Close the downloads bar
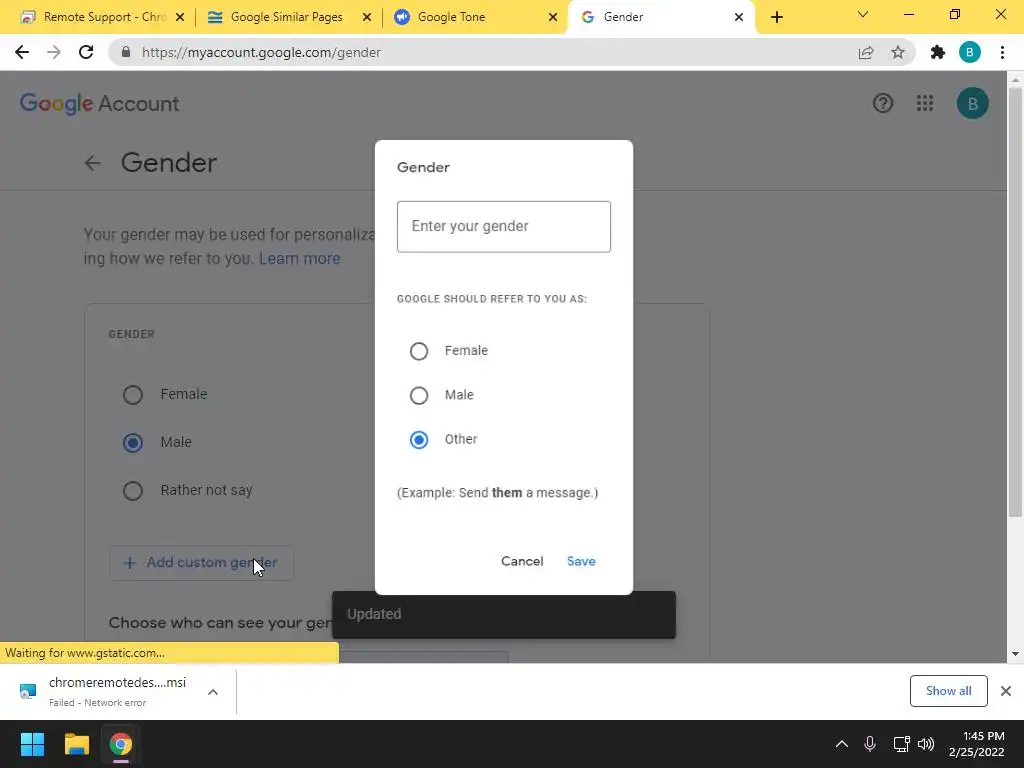 pos(1006,691)
